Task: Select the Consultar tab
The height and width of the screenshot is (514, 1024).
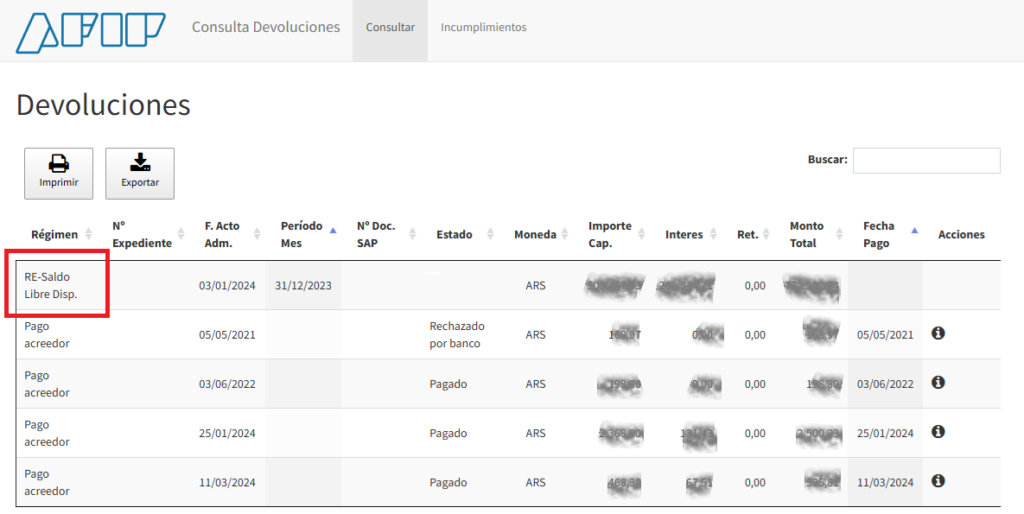Action: (390, 27)
